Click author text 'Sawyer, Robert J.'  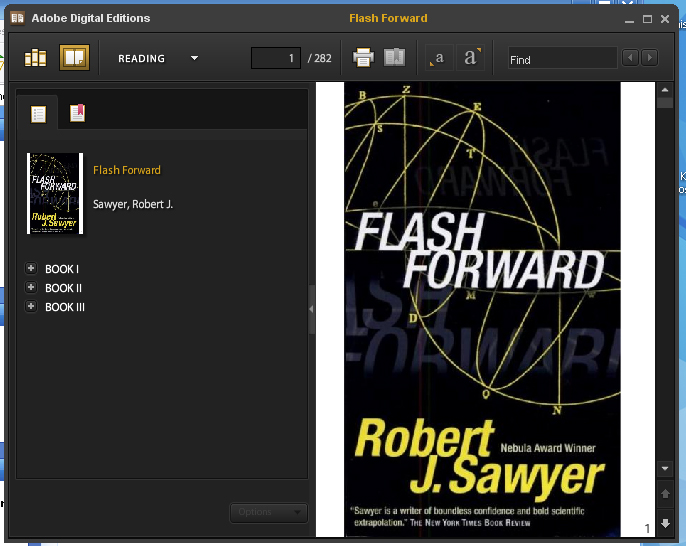133,204
